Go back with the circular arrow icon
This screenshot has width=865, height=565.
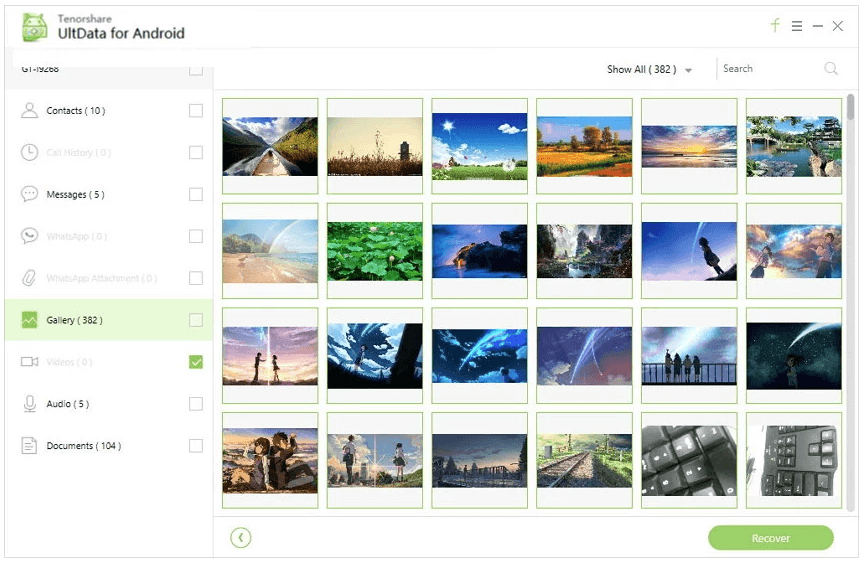pyautogui.click(x=241, y=537)
